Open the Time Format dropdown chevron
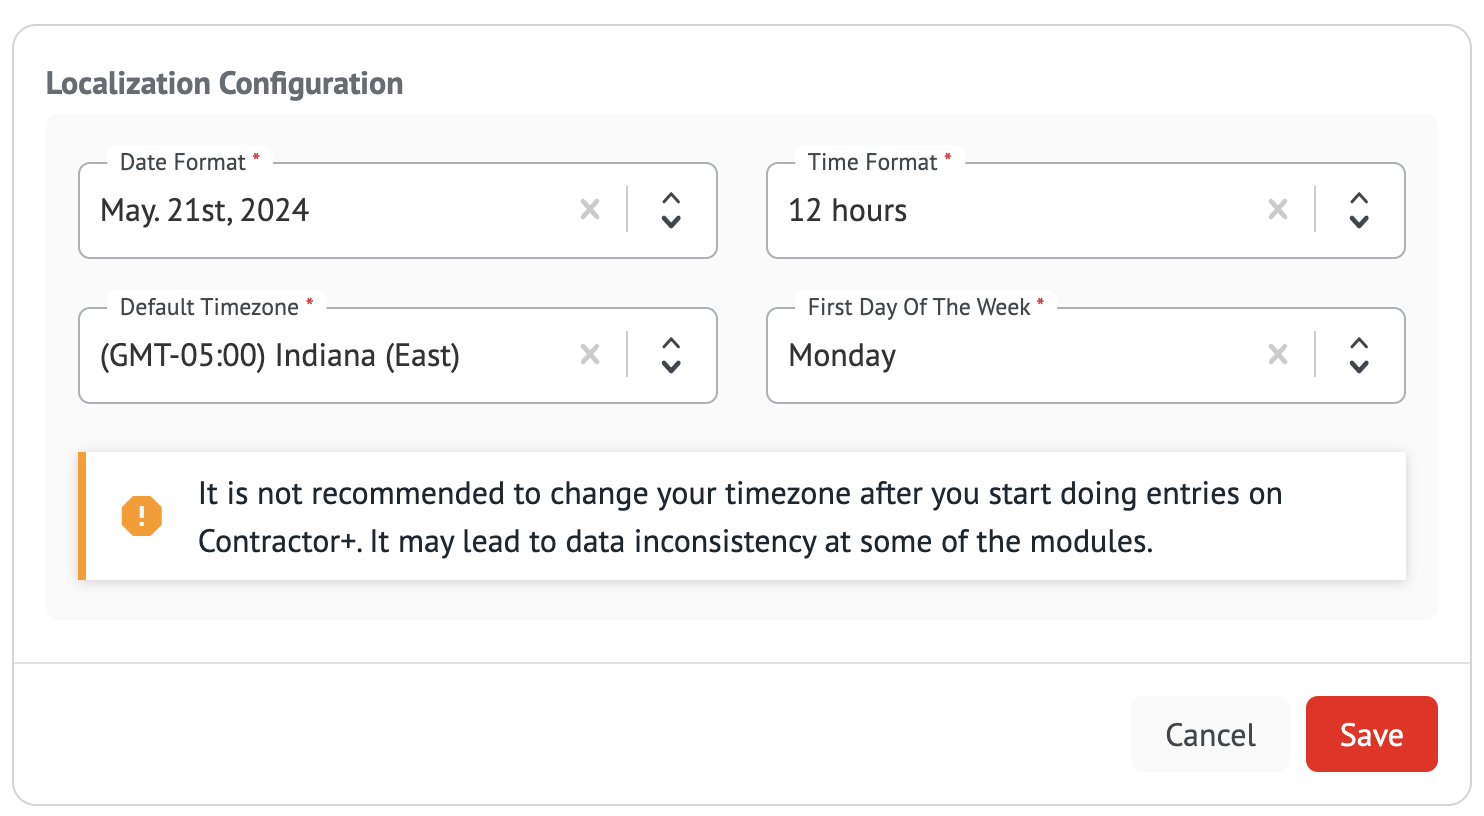Viewport: 1484px width, 816px height. click(x=1359, y=210)
